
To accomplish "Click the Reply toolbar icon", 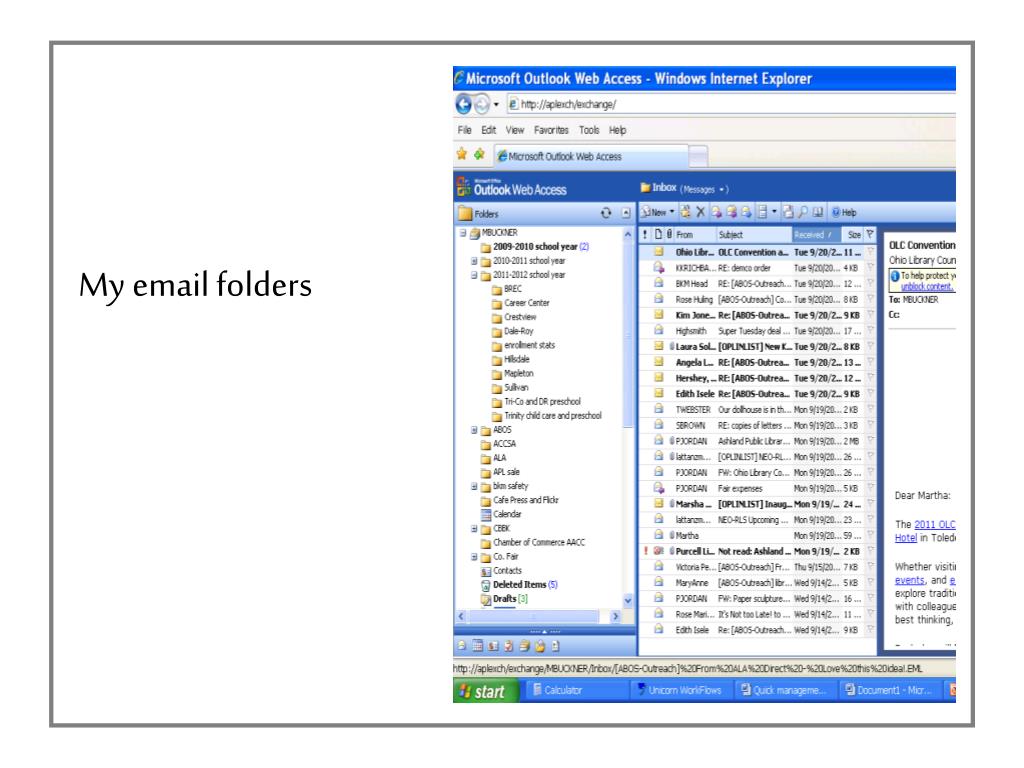I will tap(716, 212).
